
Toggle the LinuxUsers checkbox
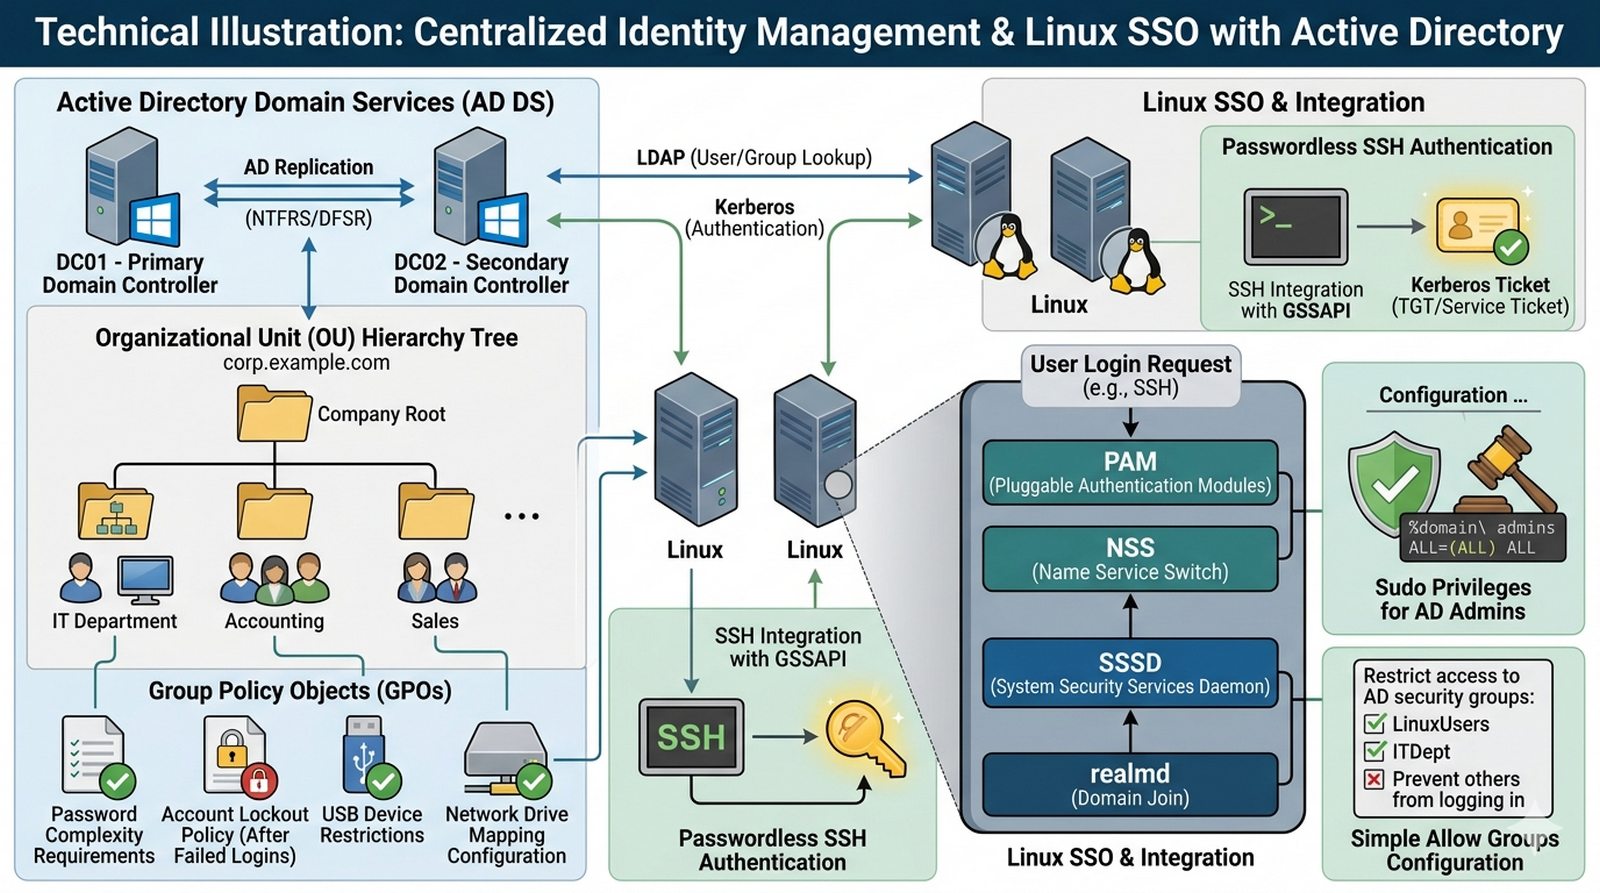1375,724
